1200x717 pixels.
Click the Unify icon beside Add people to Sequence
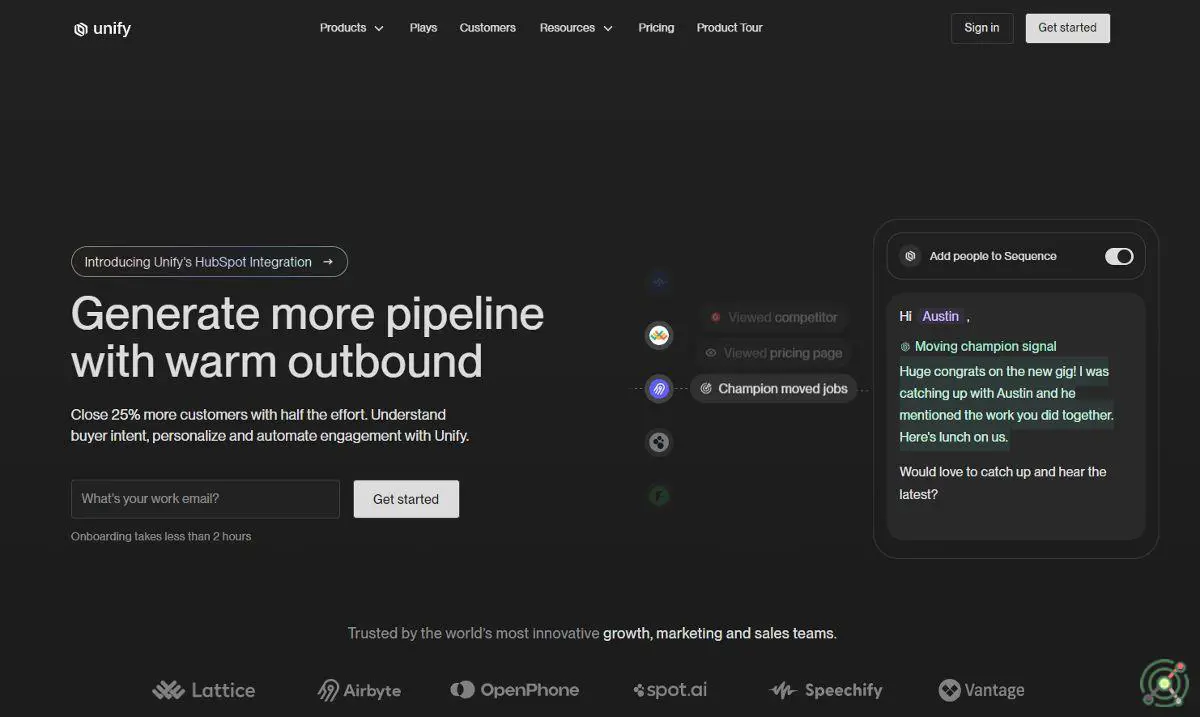[910, 257]
